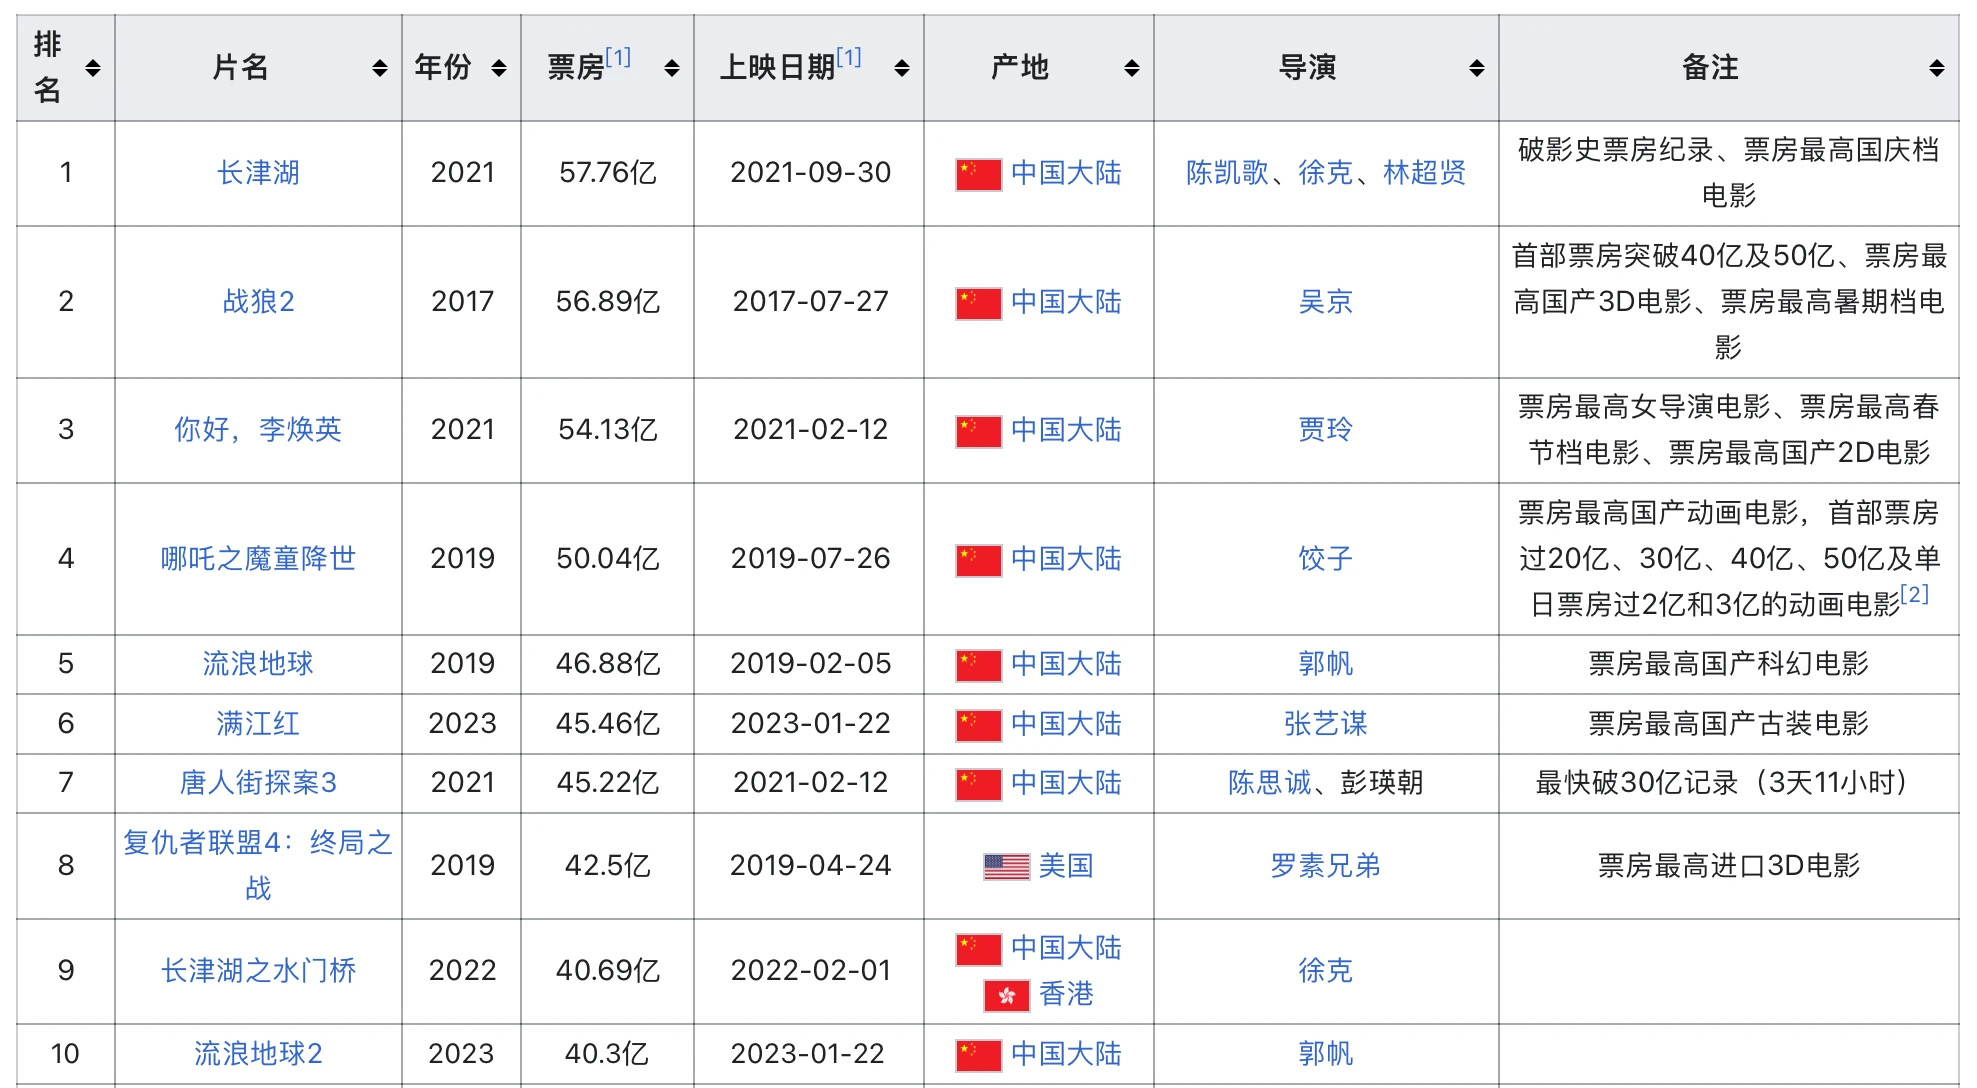The width and height of the screenshot is (1977, 1088).
Task: Open the 你好，李焕英 film link
Action: coord(258,429)
